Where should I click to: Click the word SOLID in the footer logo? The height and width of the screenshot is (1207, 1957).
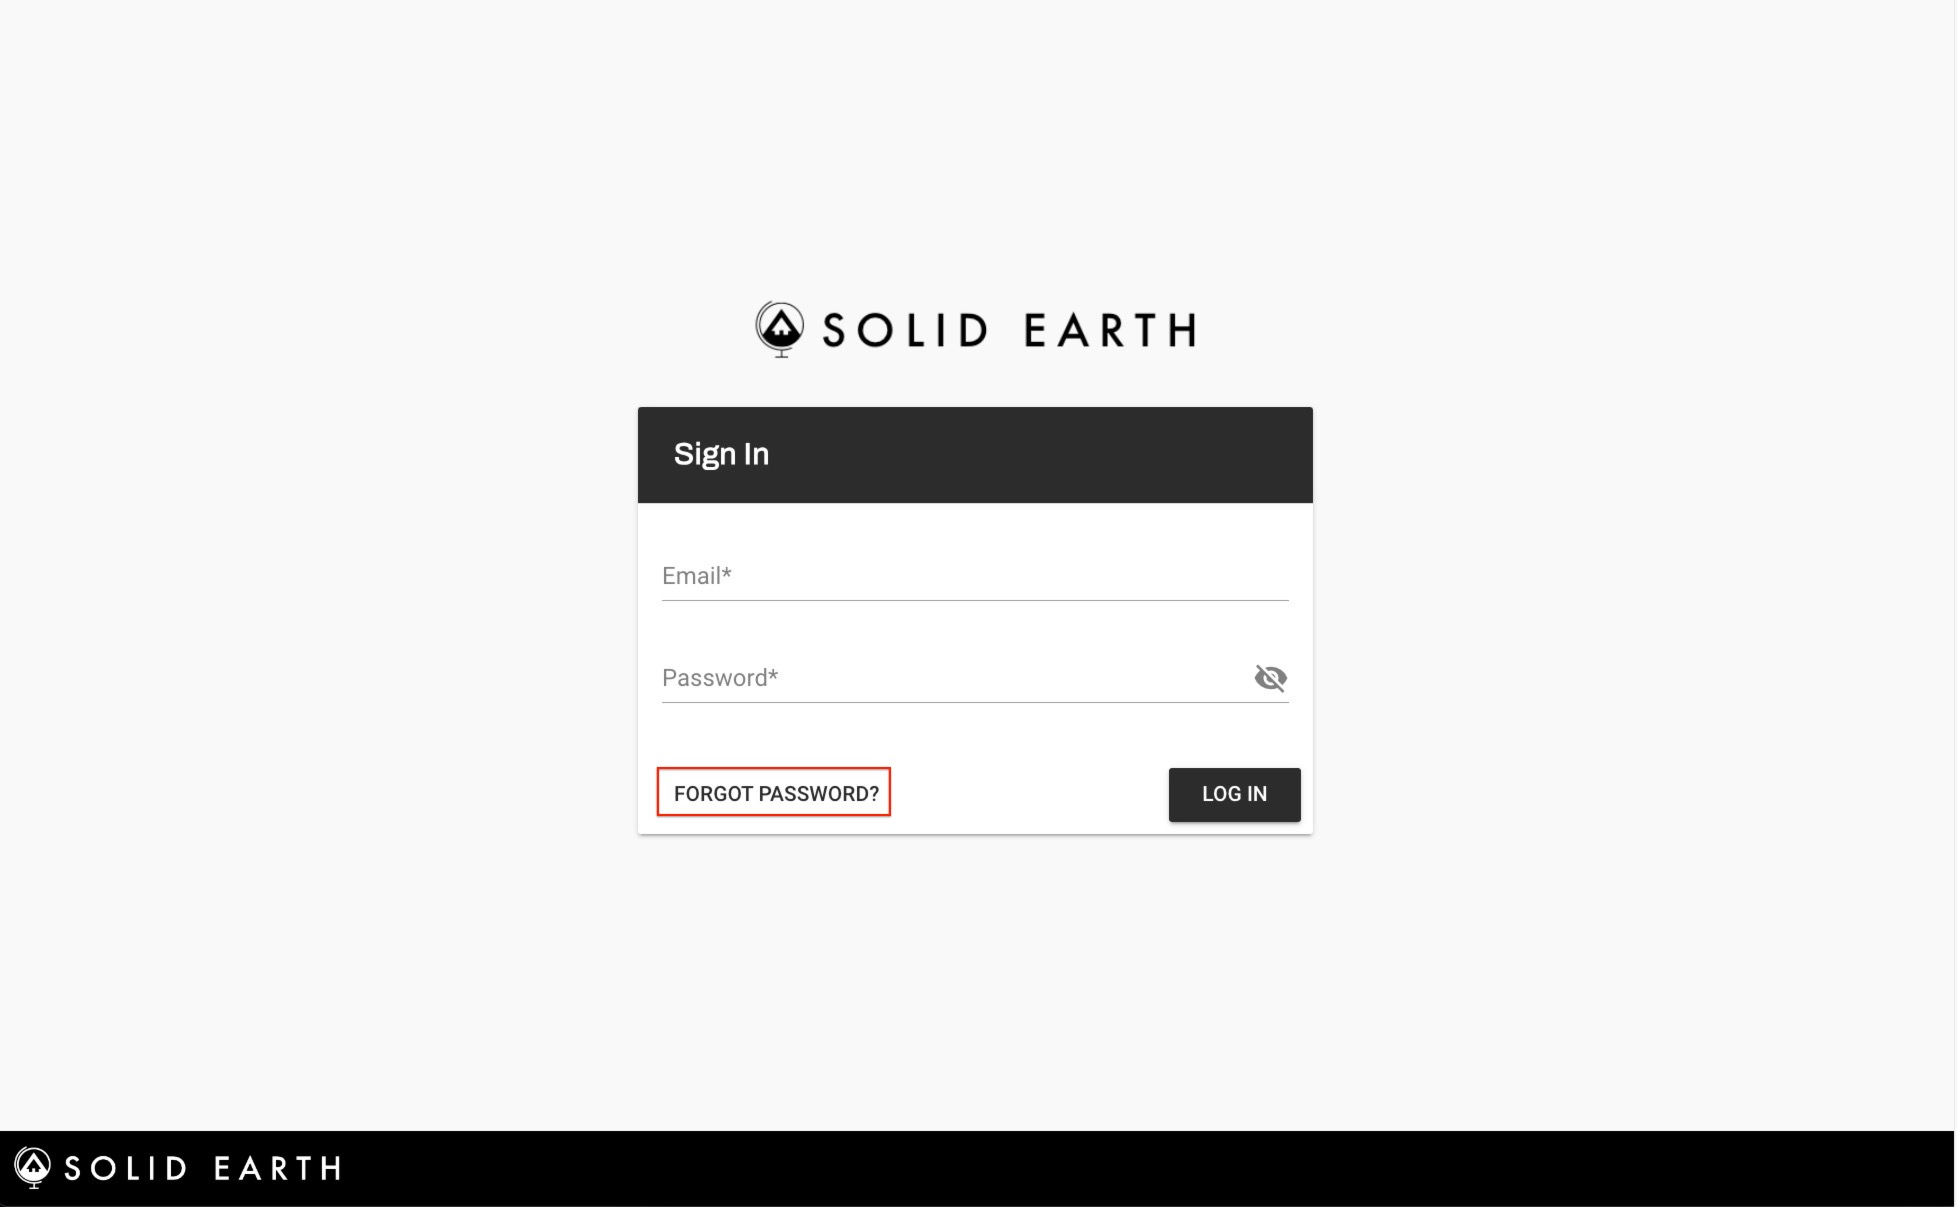coord(126,1168)
